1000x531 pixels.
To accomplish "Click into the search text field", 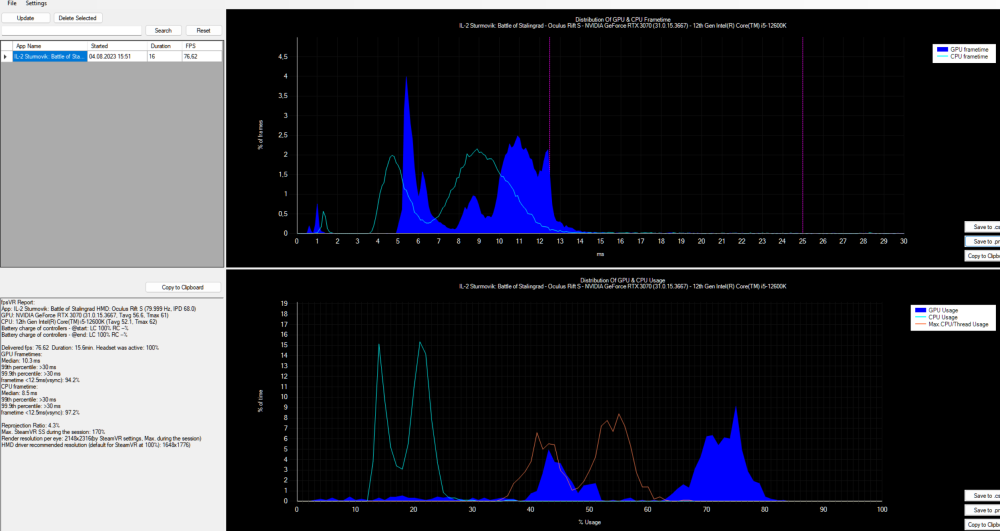I will point(71,31).
